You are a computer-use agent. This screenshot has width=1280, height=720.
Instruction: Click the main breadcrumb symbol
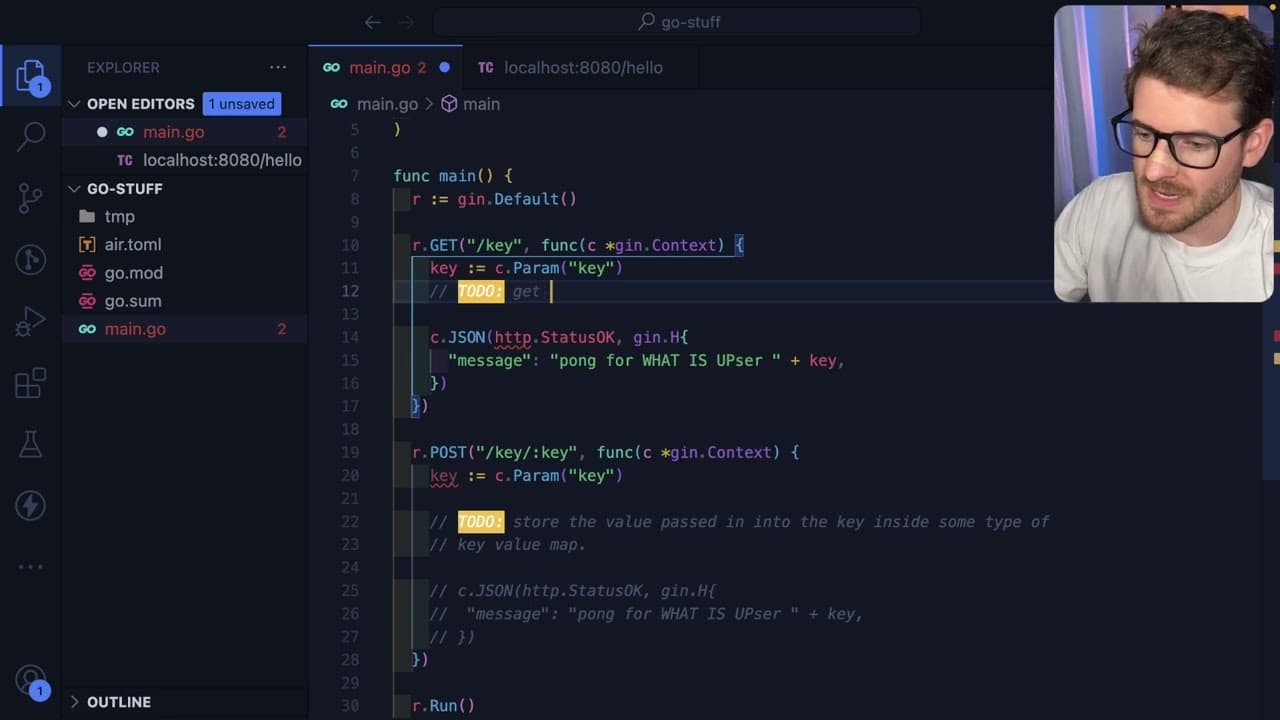(x=470, y=104)
